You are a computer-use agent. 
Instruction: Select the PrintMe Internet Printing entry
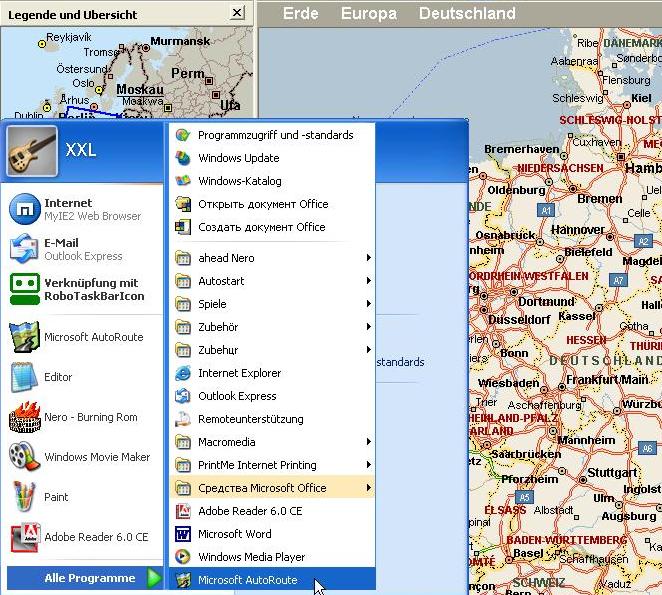pos(272,465)
